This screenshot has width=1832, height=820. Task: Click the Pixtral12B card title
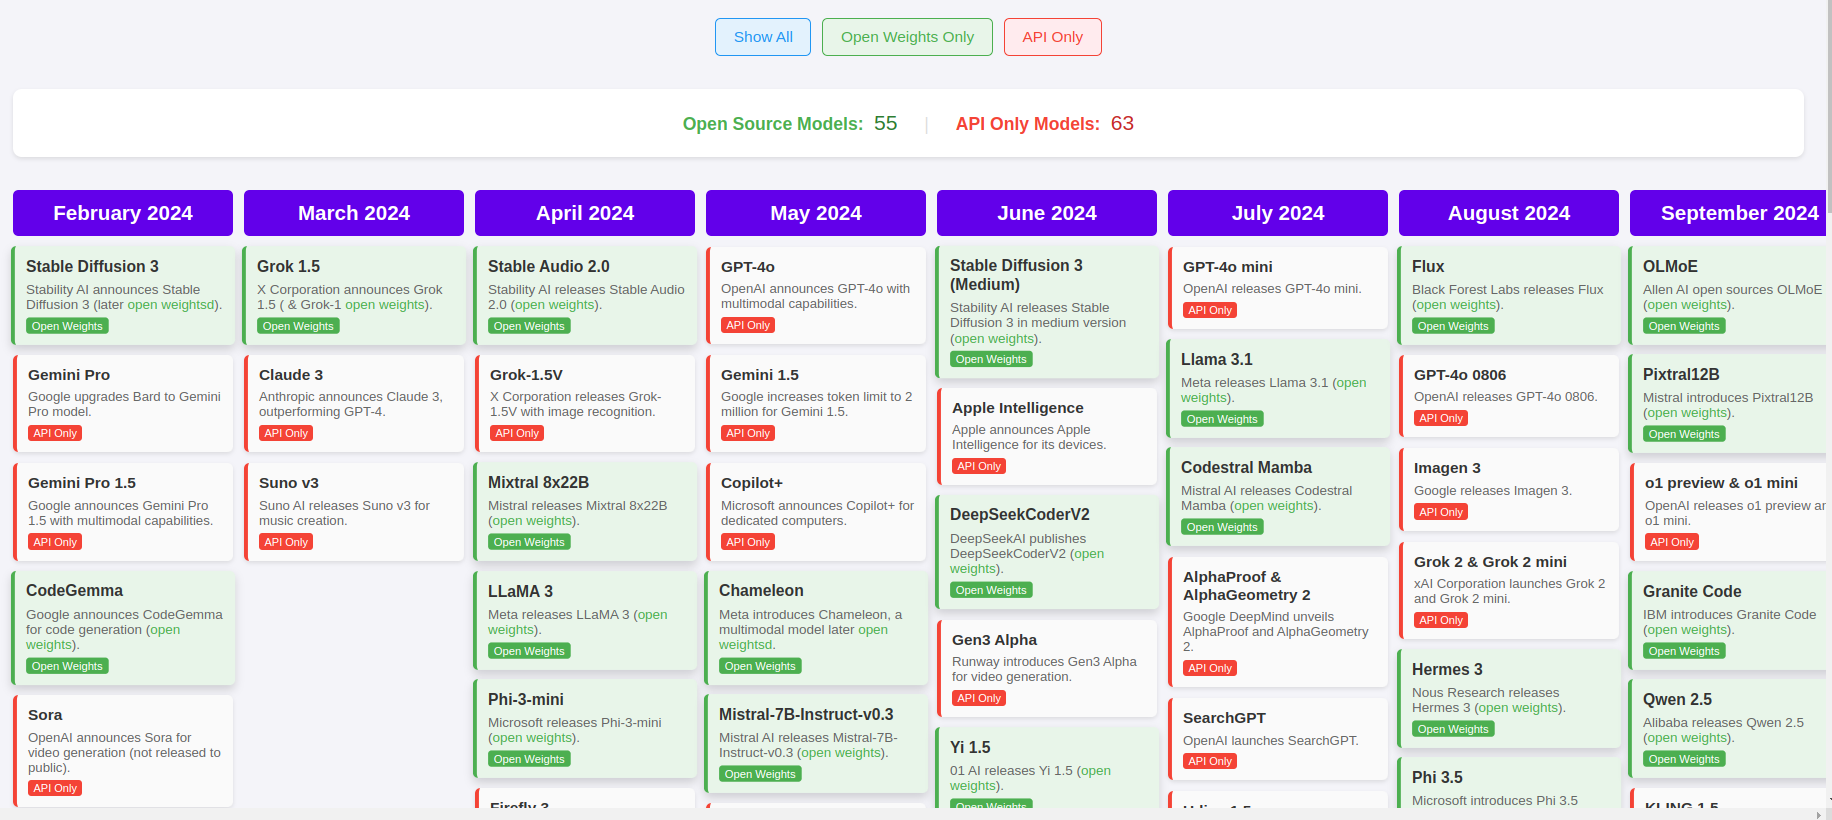pos(1681,374)
